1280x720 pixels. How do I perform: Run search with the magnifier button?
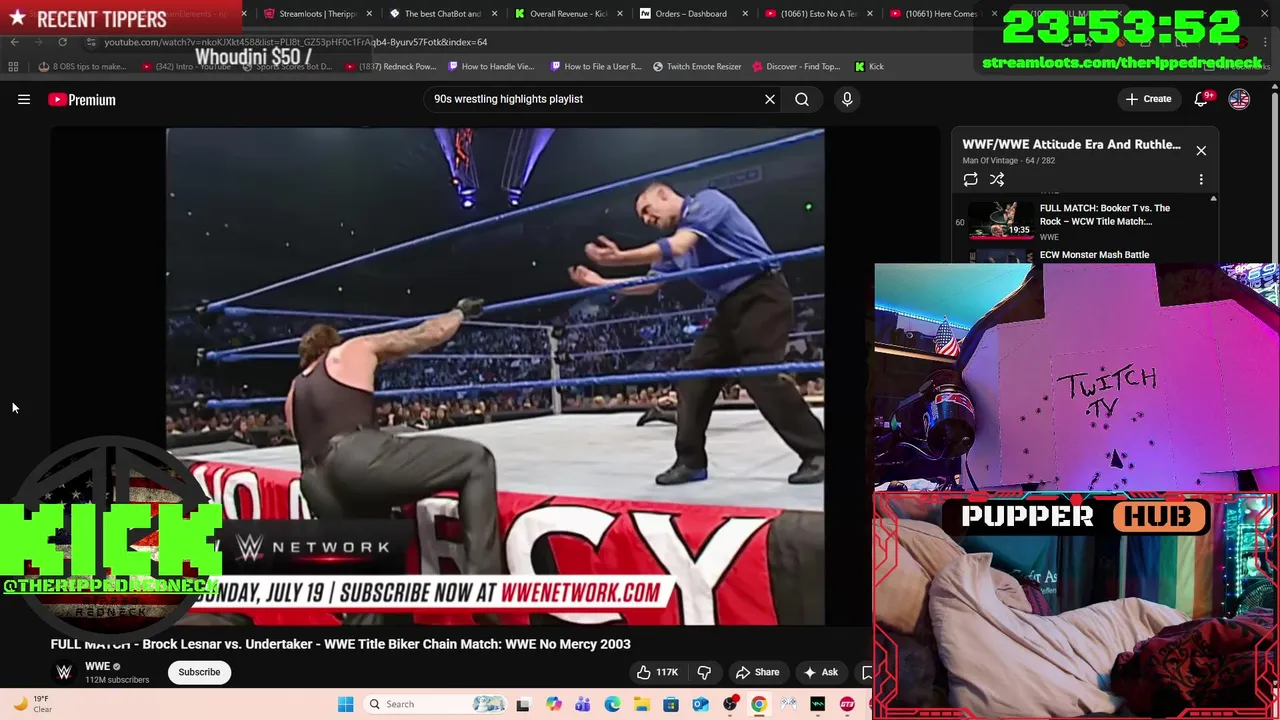coord(802,99)
